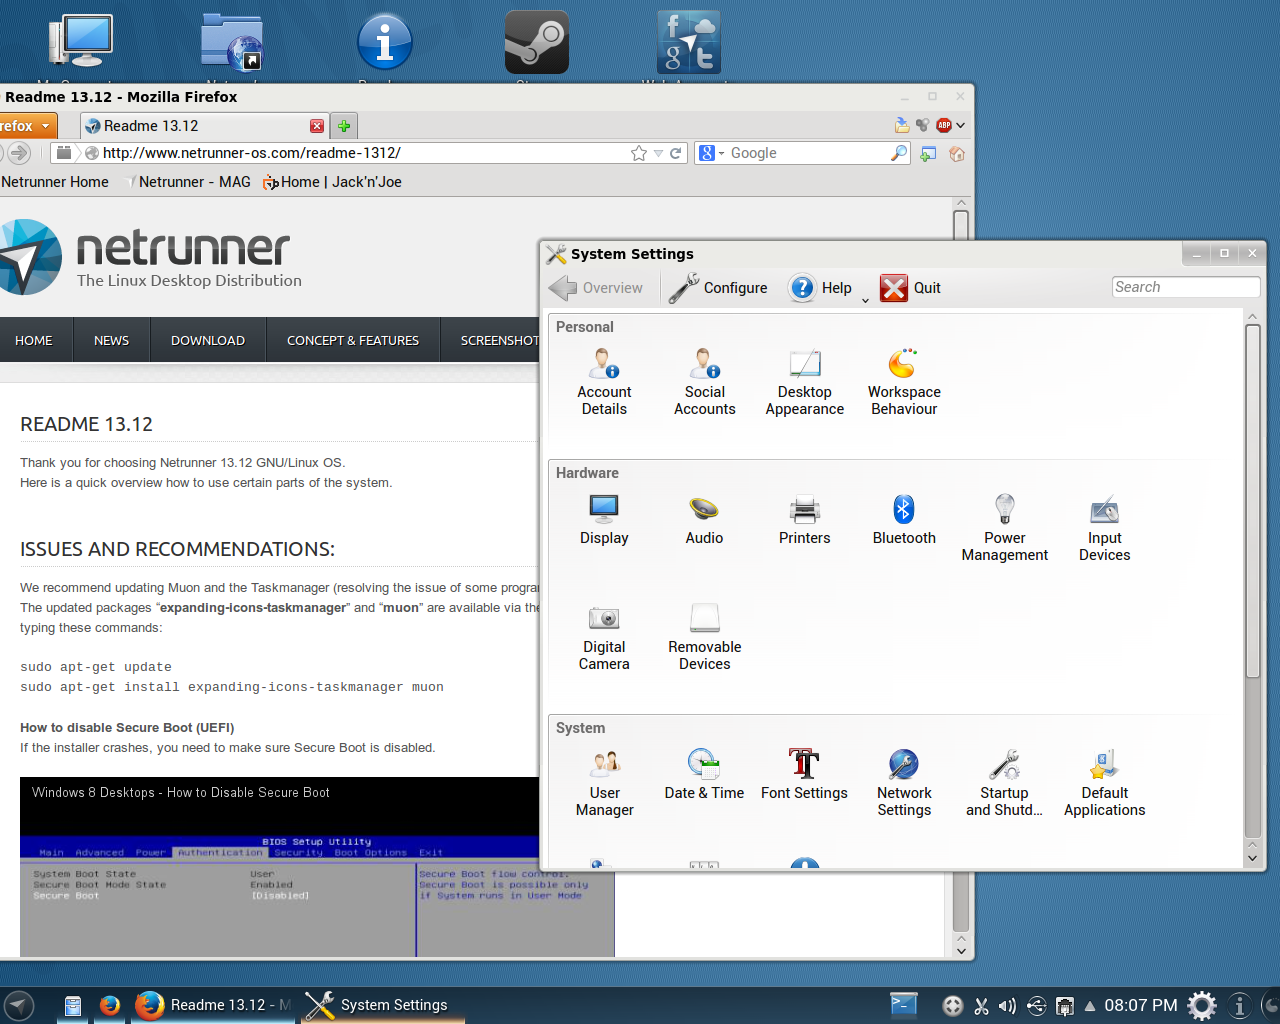Click the volume icon in system tray
1280x1024 pixels.
coord(1007,1006)
